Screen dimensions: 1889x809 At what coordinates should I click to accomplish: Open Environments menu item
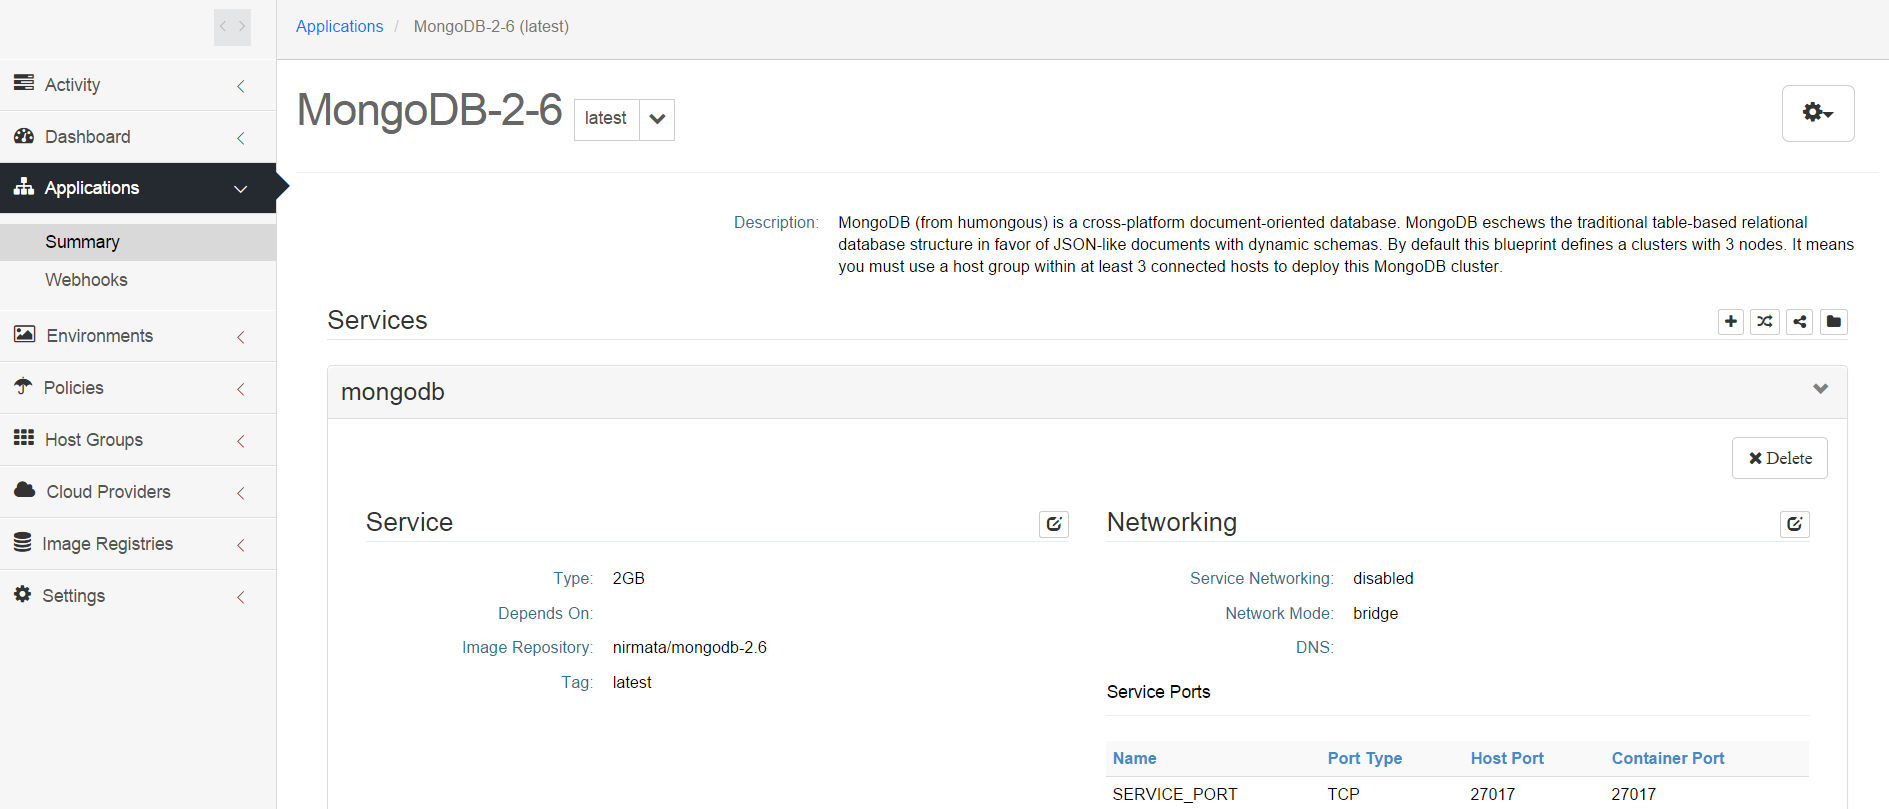(138, 336)
